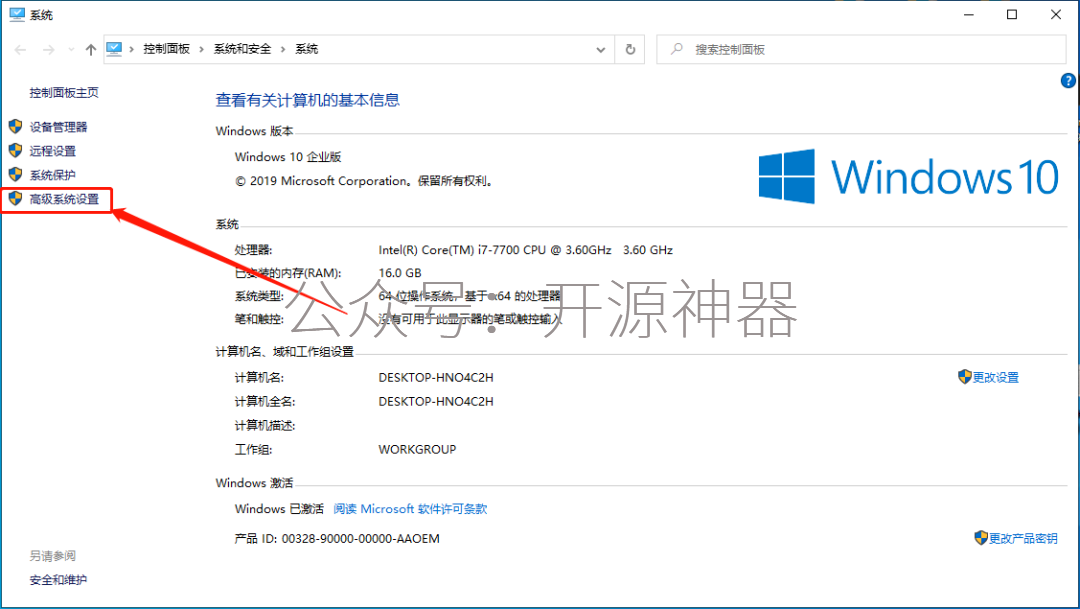The image size is (1080, 609).
Task: Close the 系统 window
Action: 1056,14
